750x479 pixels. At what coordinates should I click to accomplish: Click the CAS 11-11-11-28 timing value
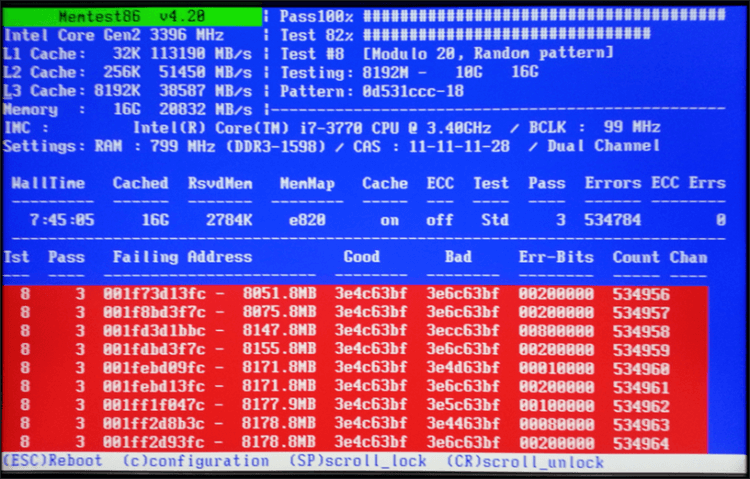click(x=431, y=146)
